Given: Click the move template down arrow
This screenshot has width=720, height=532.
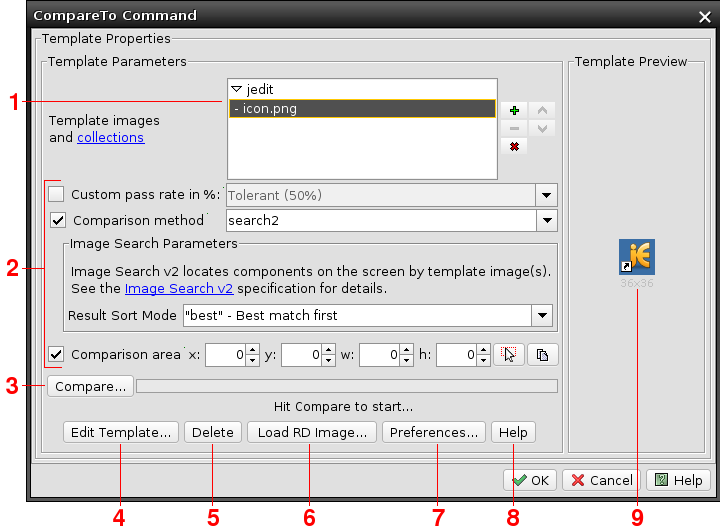Looking at the screenshot, I should 542,128.
